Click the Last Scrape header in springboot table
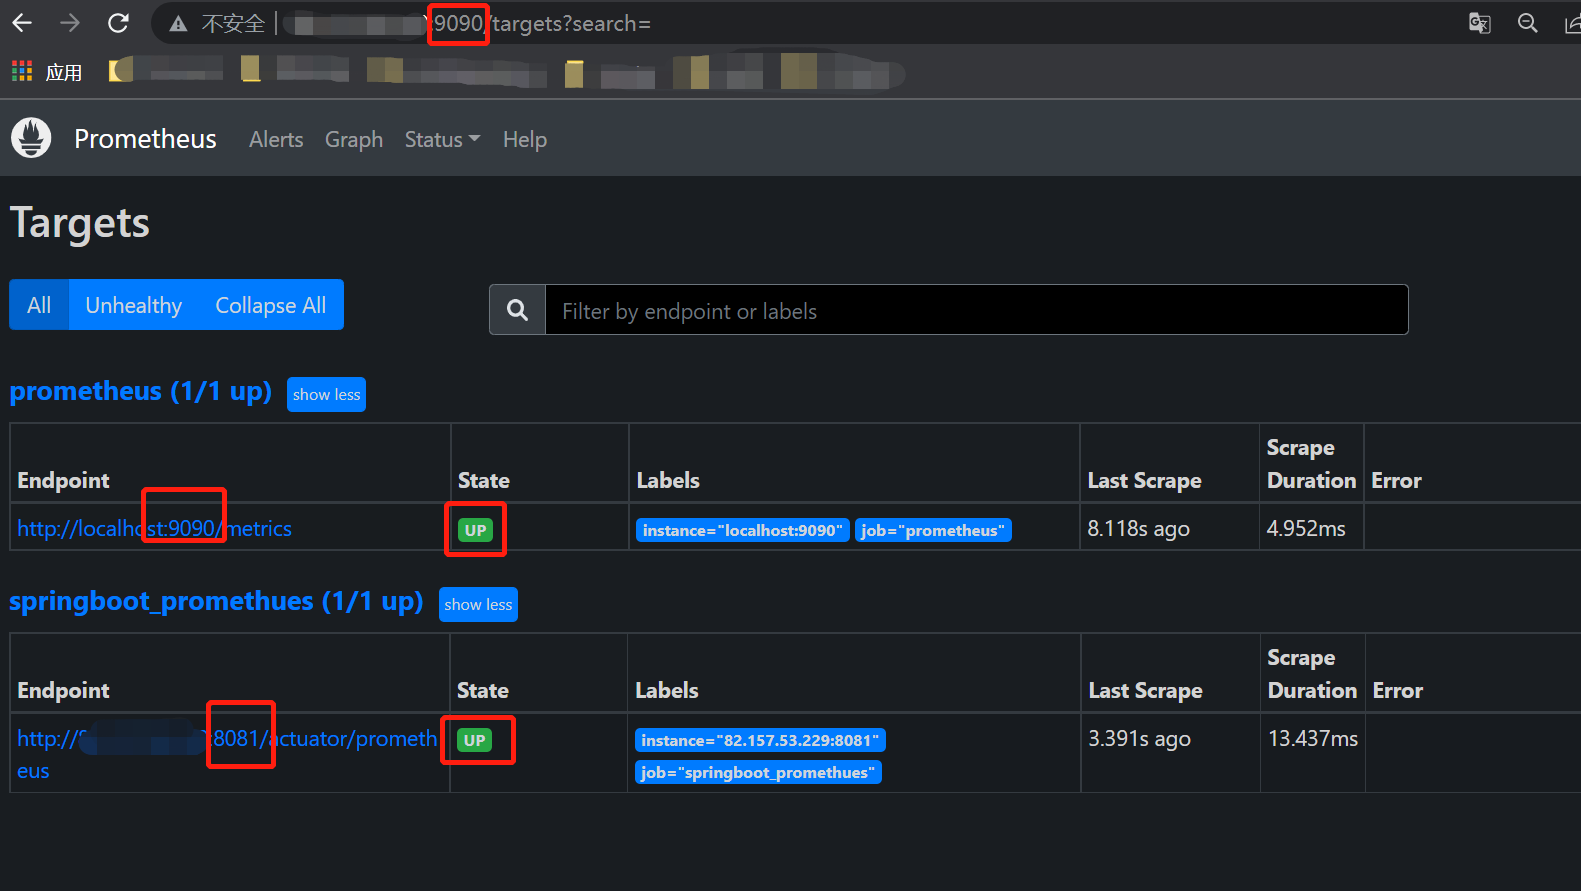 [1146, 691]
